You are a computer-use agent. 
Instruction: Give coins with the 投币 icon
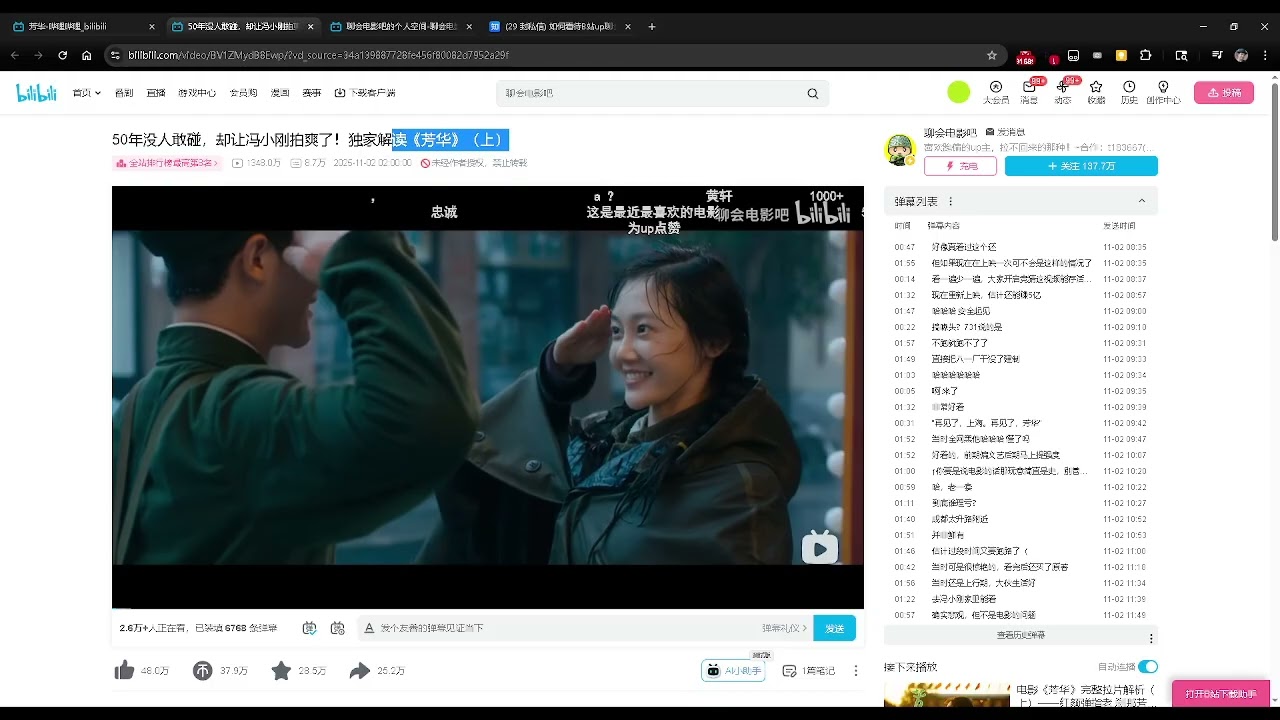(203, 670)
